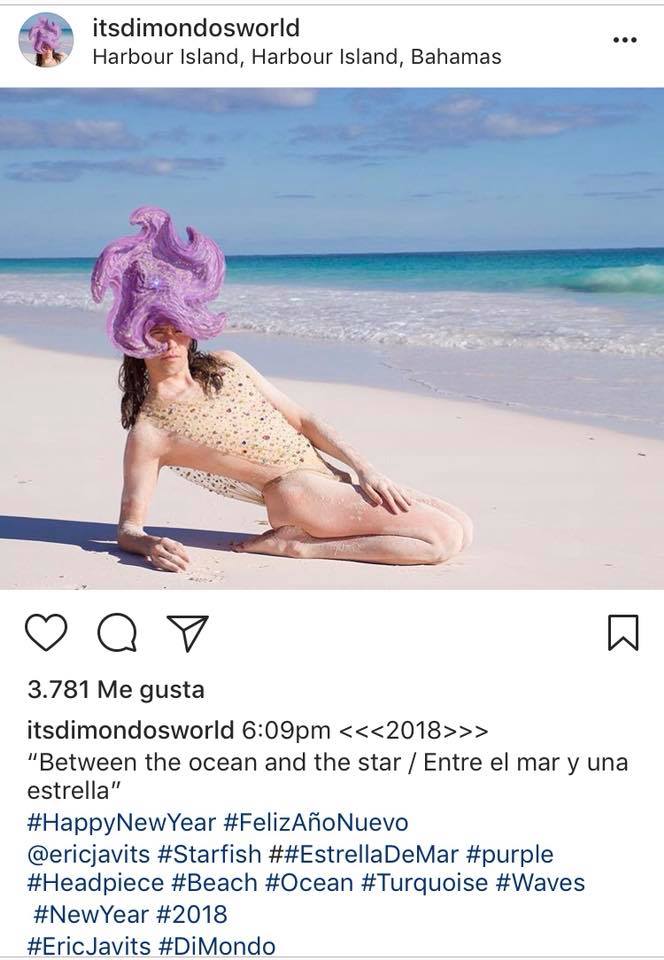The width and height of the screenshot is (664, 960).
Task: Open itsdimondosworld username in header
Action: [196, 28]
